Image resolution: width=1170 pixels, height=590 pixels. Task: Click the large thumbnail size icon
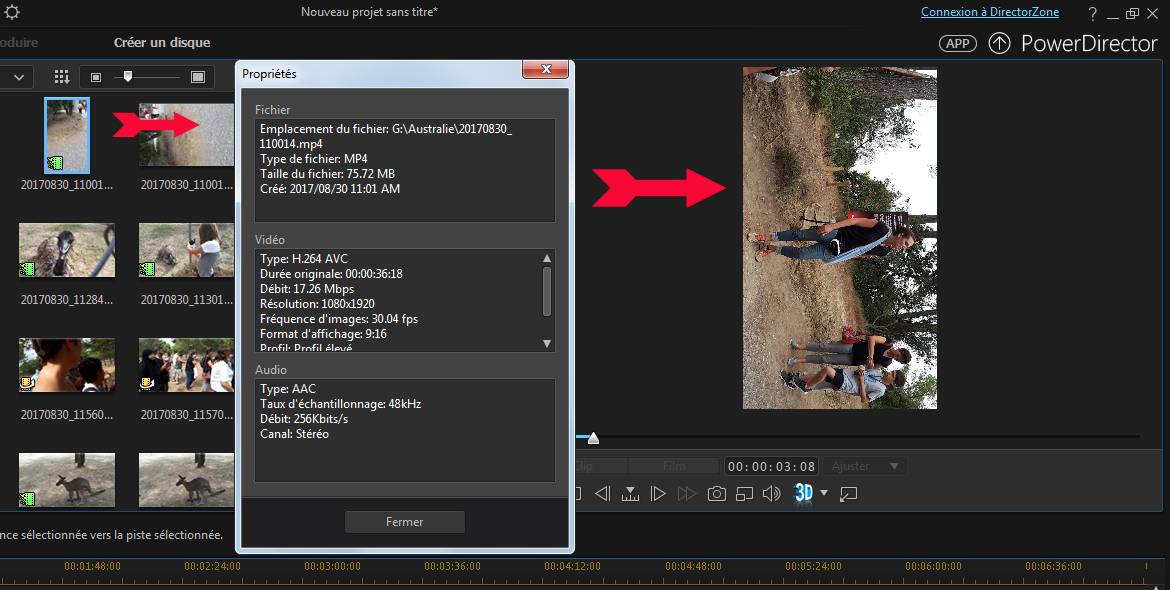[198, 77]
